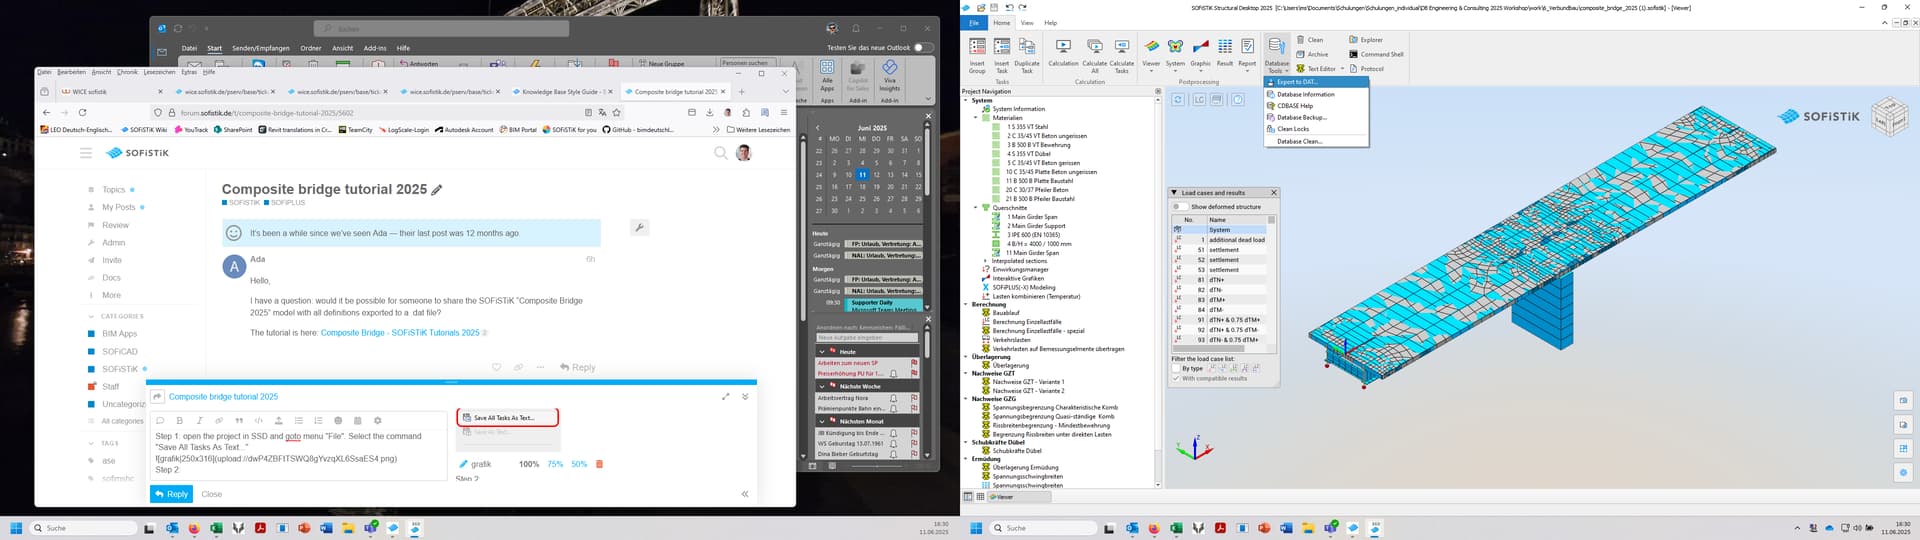The image size is (1920, 540).
Task: Click the Duplicate Task ribbon icon
Action: [x=1027, y=55]
